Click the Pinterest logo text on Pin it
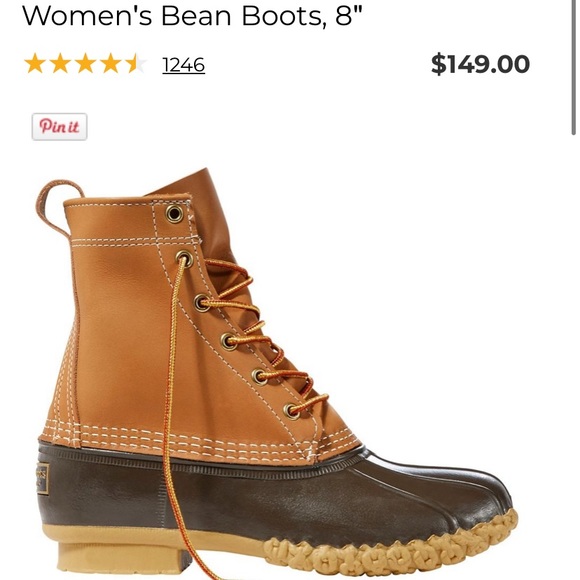 tap(59, 127)
